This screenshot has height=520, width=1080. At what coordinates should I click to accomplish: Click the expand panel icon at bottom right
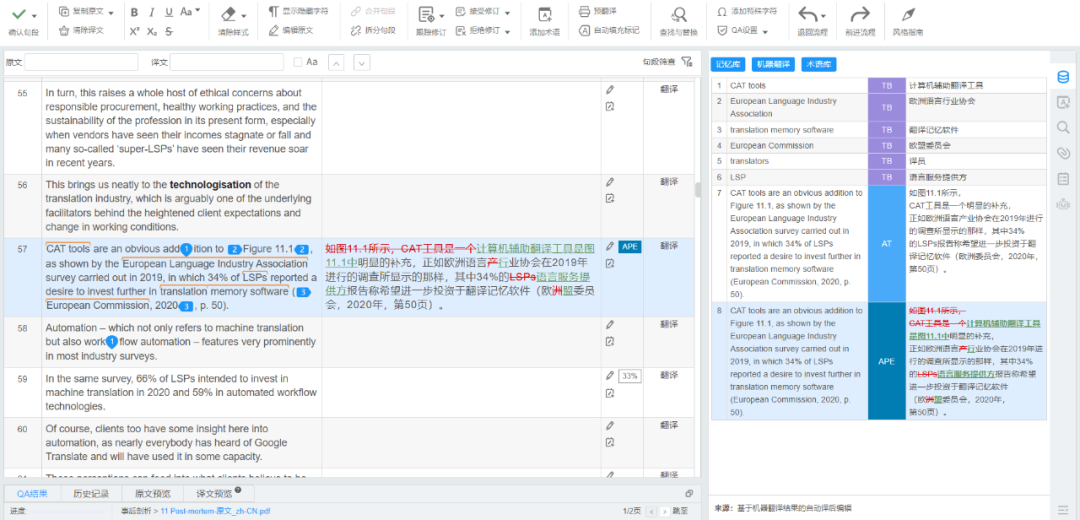tap(689, 493)
